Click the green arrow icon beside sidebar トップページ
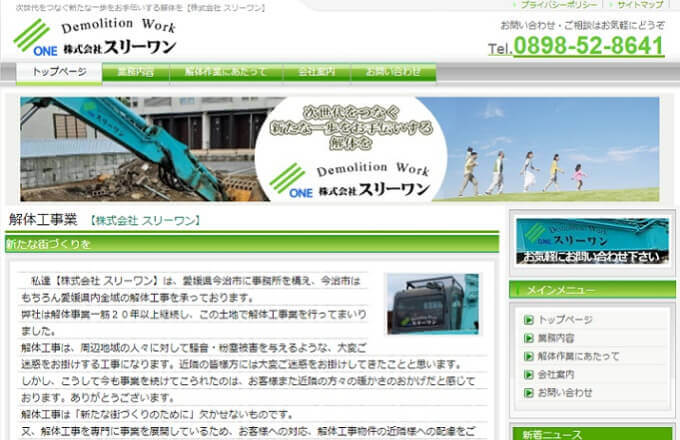 pos(529,320)
